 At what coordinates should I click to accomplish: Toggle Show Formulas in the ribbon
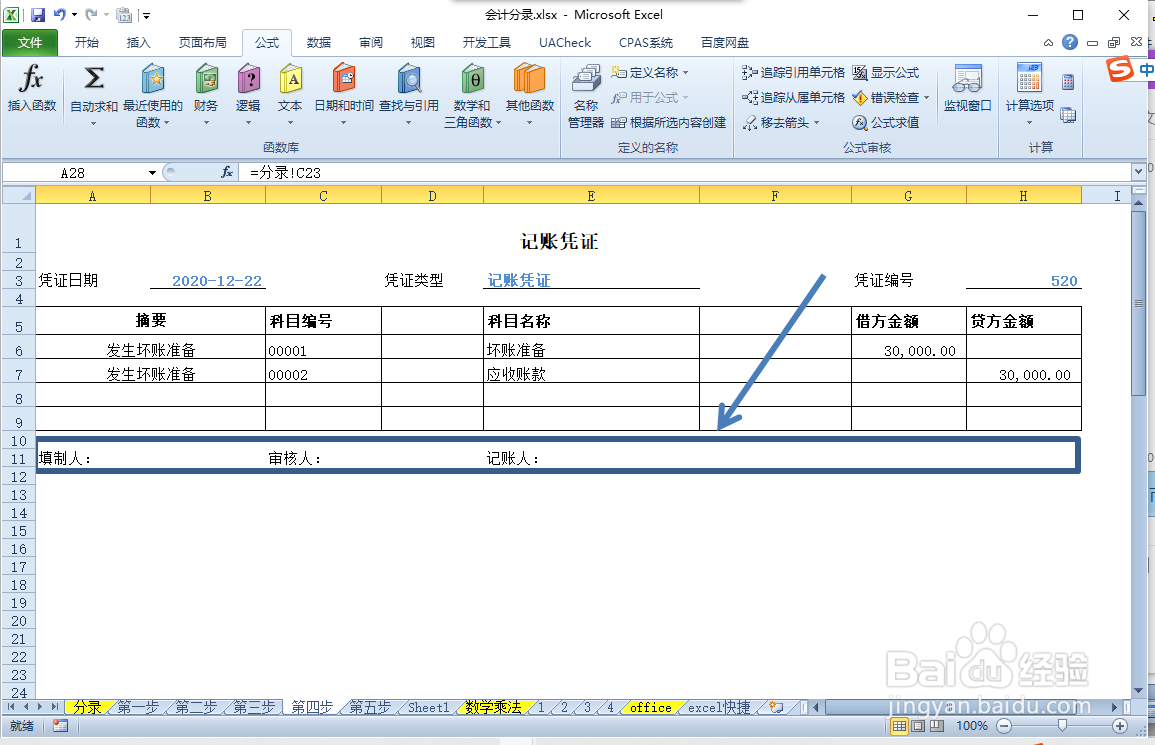(x=886, y=71)
